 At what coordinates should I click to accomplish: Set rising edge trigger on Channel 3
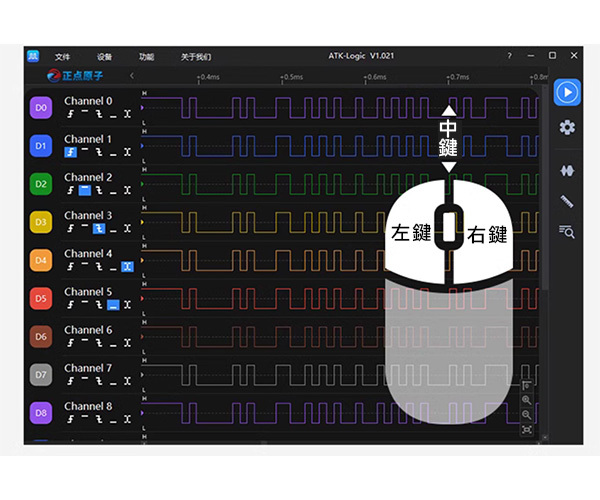click(x=70, y=228)
